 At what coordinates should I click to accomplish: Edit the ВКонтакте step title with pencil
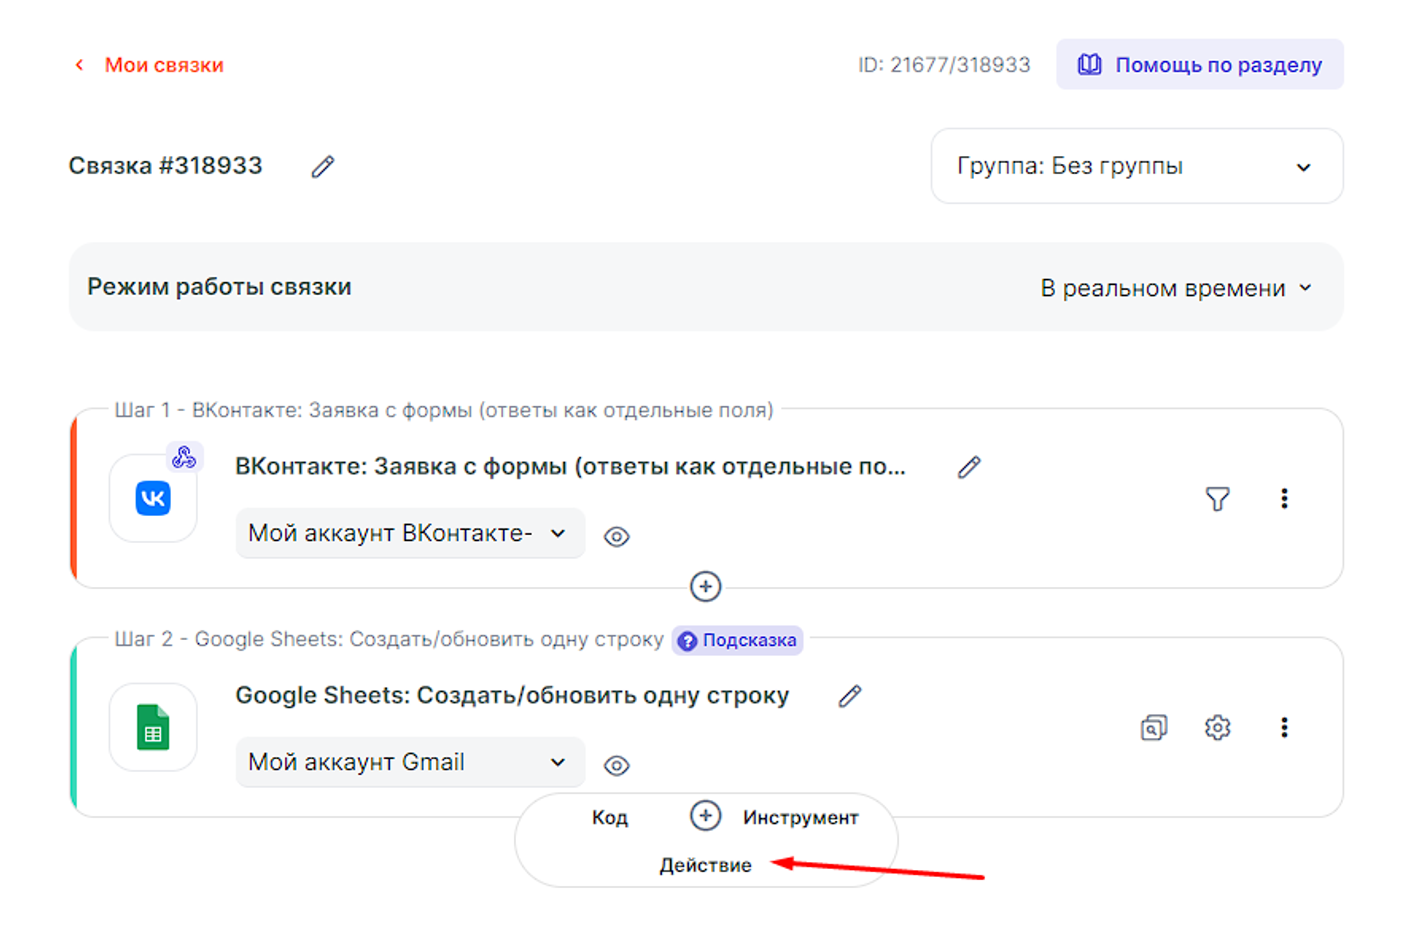[x=968, y=467]
